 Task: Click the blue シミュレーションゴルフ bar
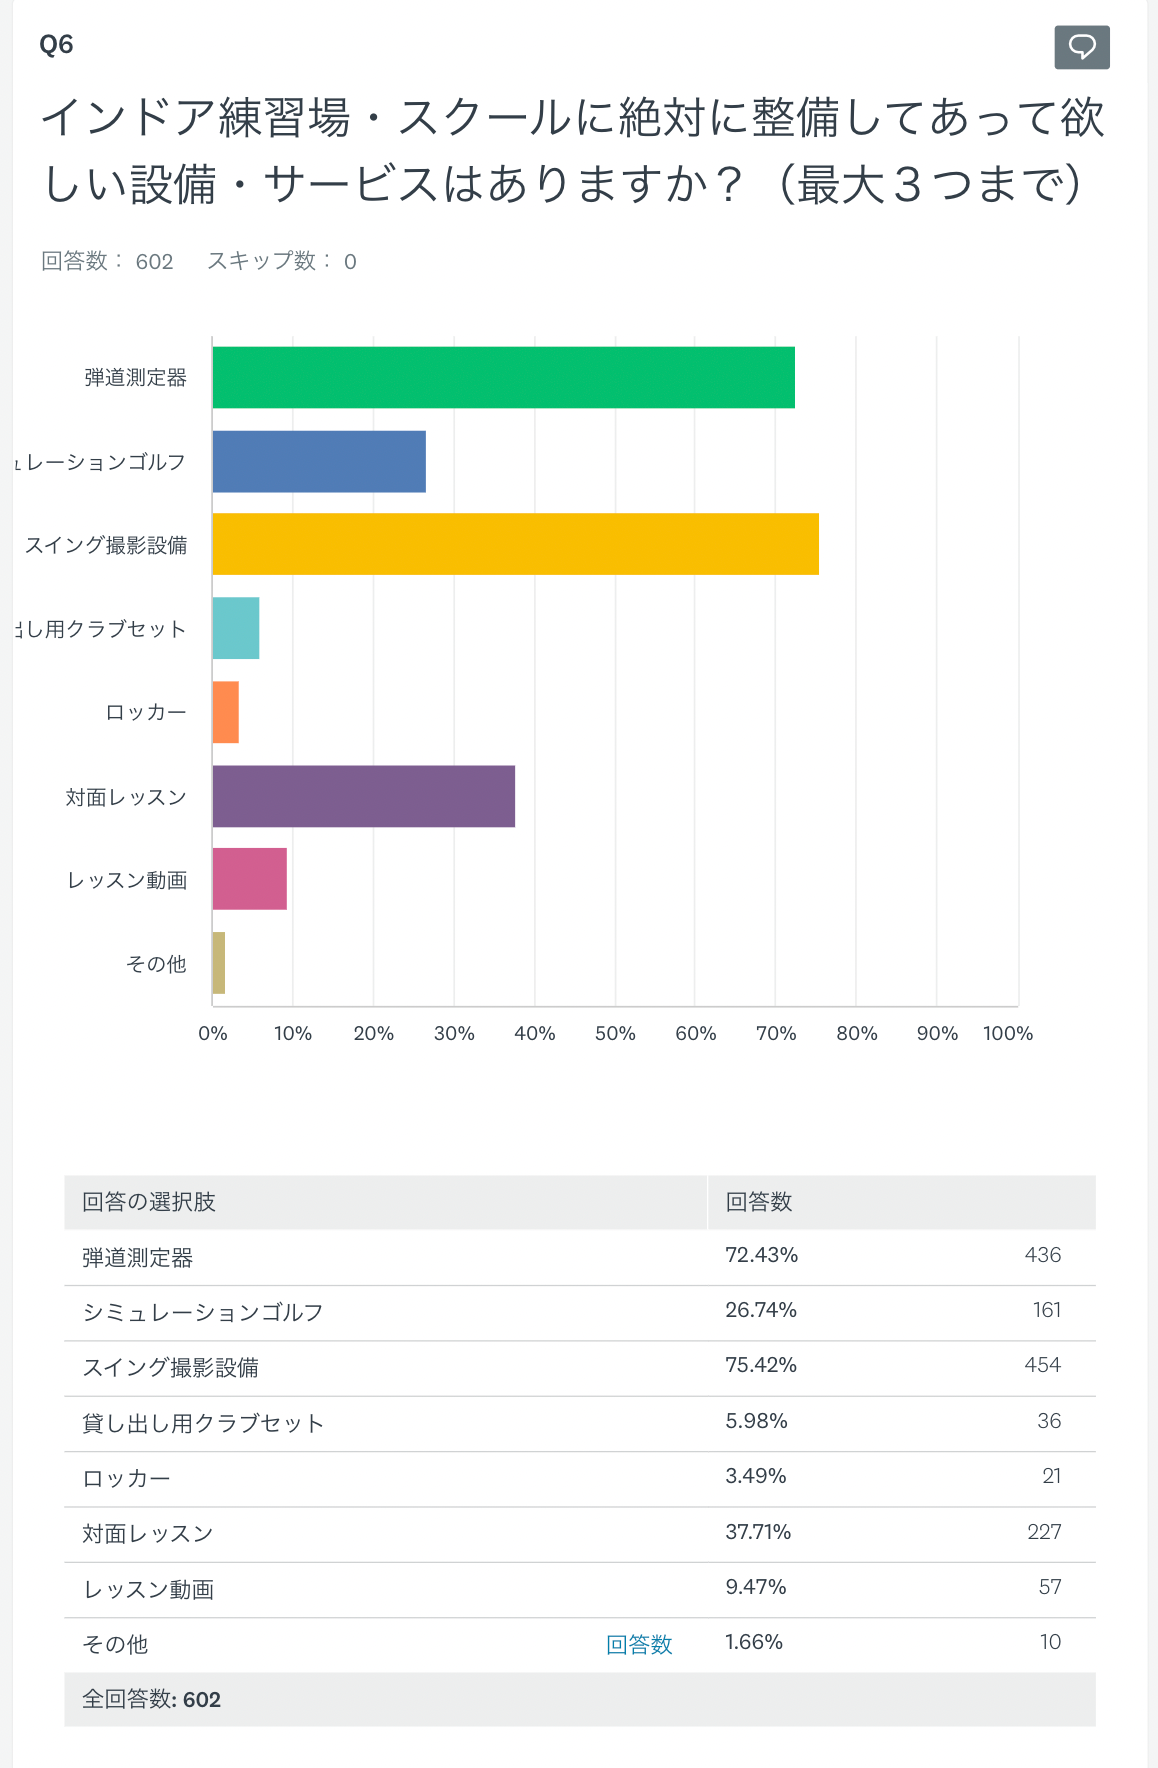pyautogui.click(x=319, y=461)
